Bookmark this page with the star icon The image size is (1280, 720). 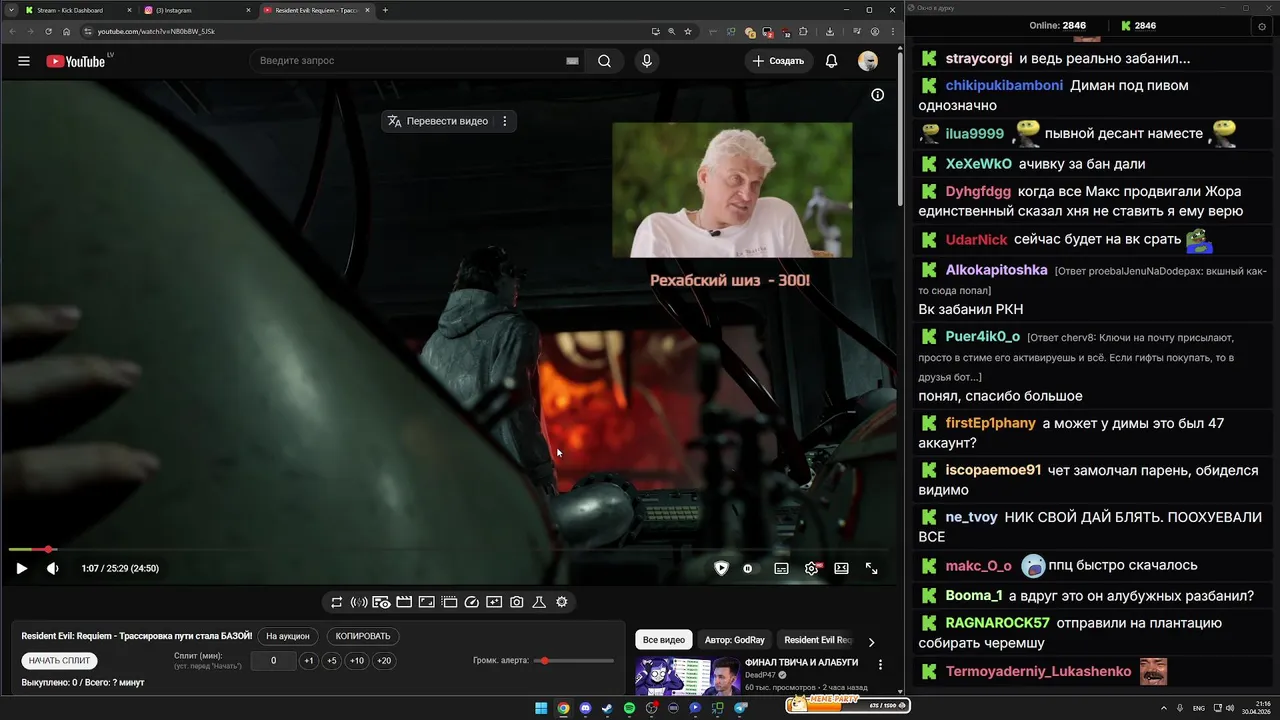(688, 31)
